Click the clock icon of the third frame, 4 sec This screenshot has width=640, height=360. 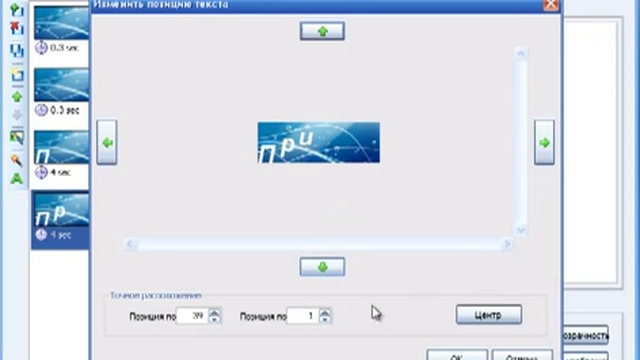[41, 172]
